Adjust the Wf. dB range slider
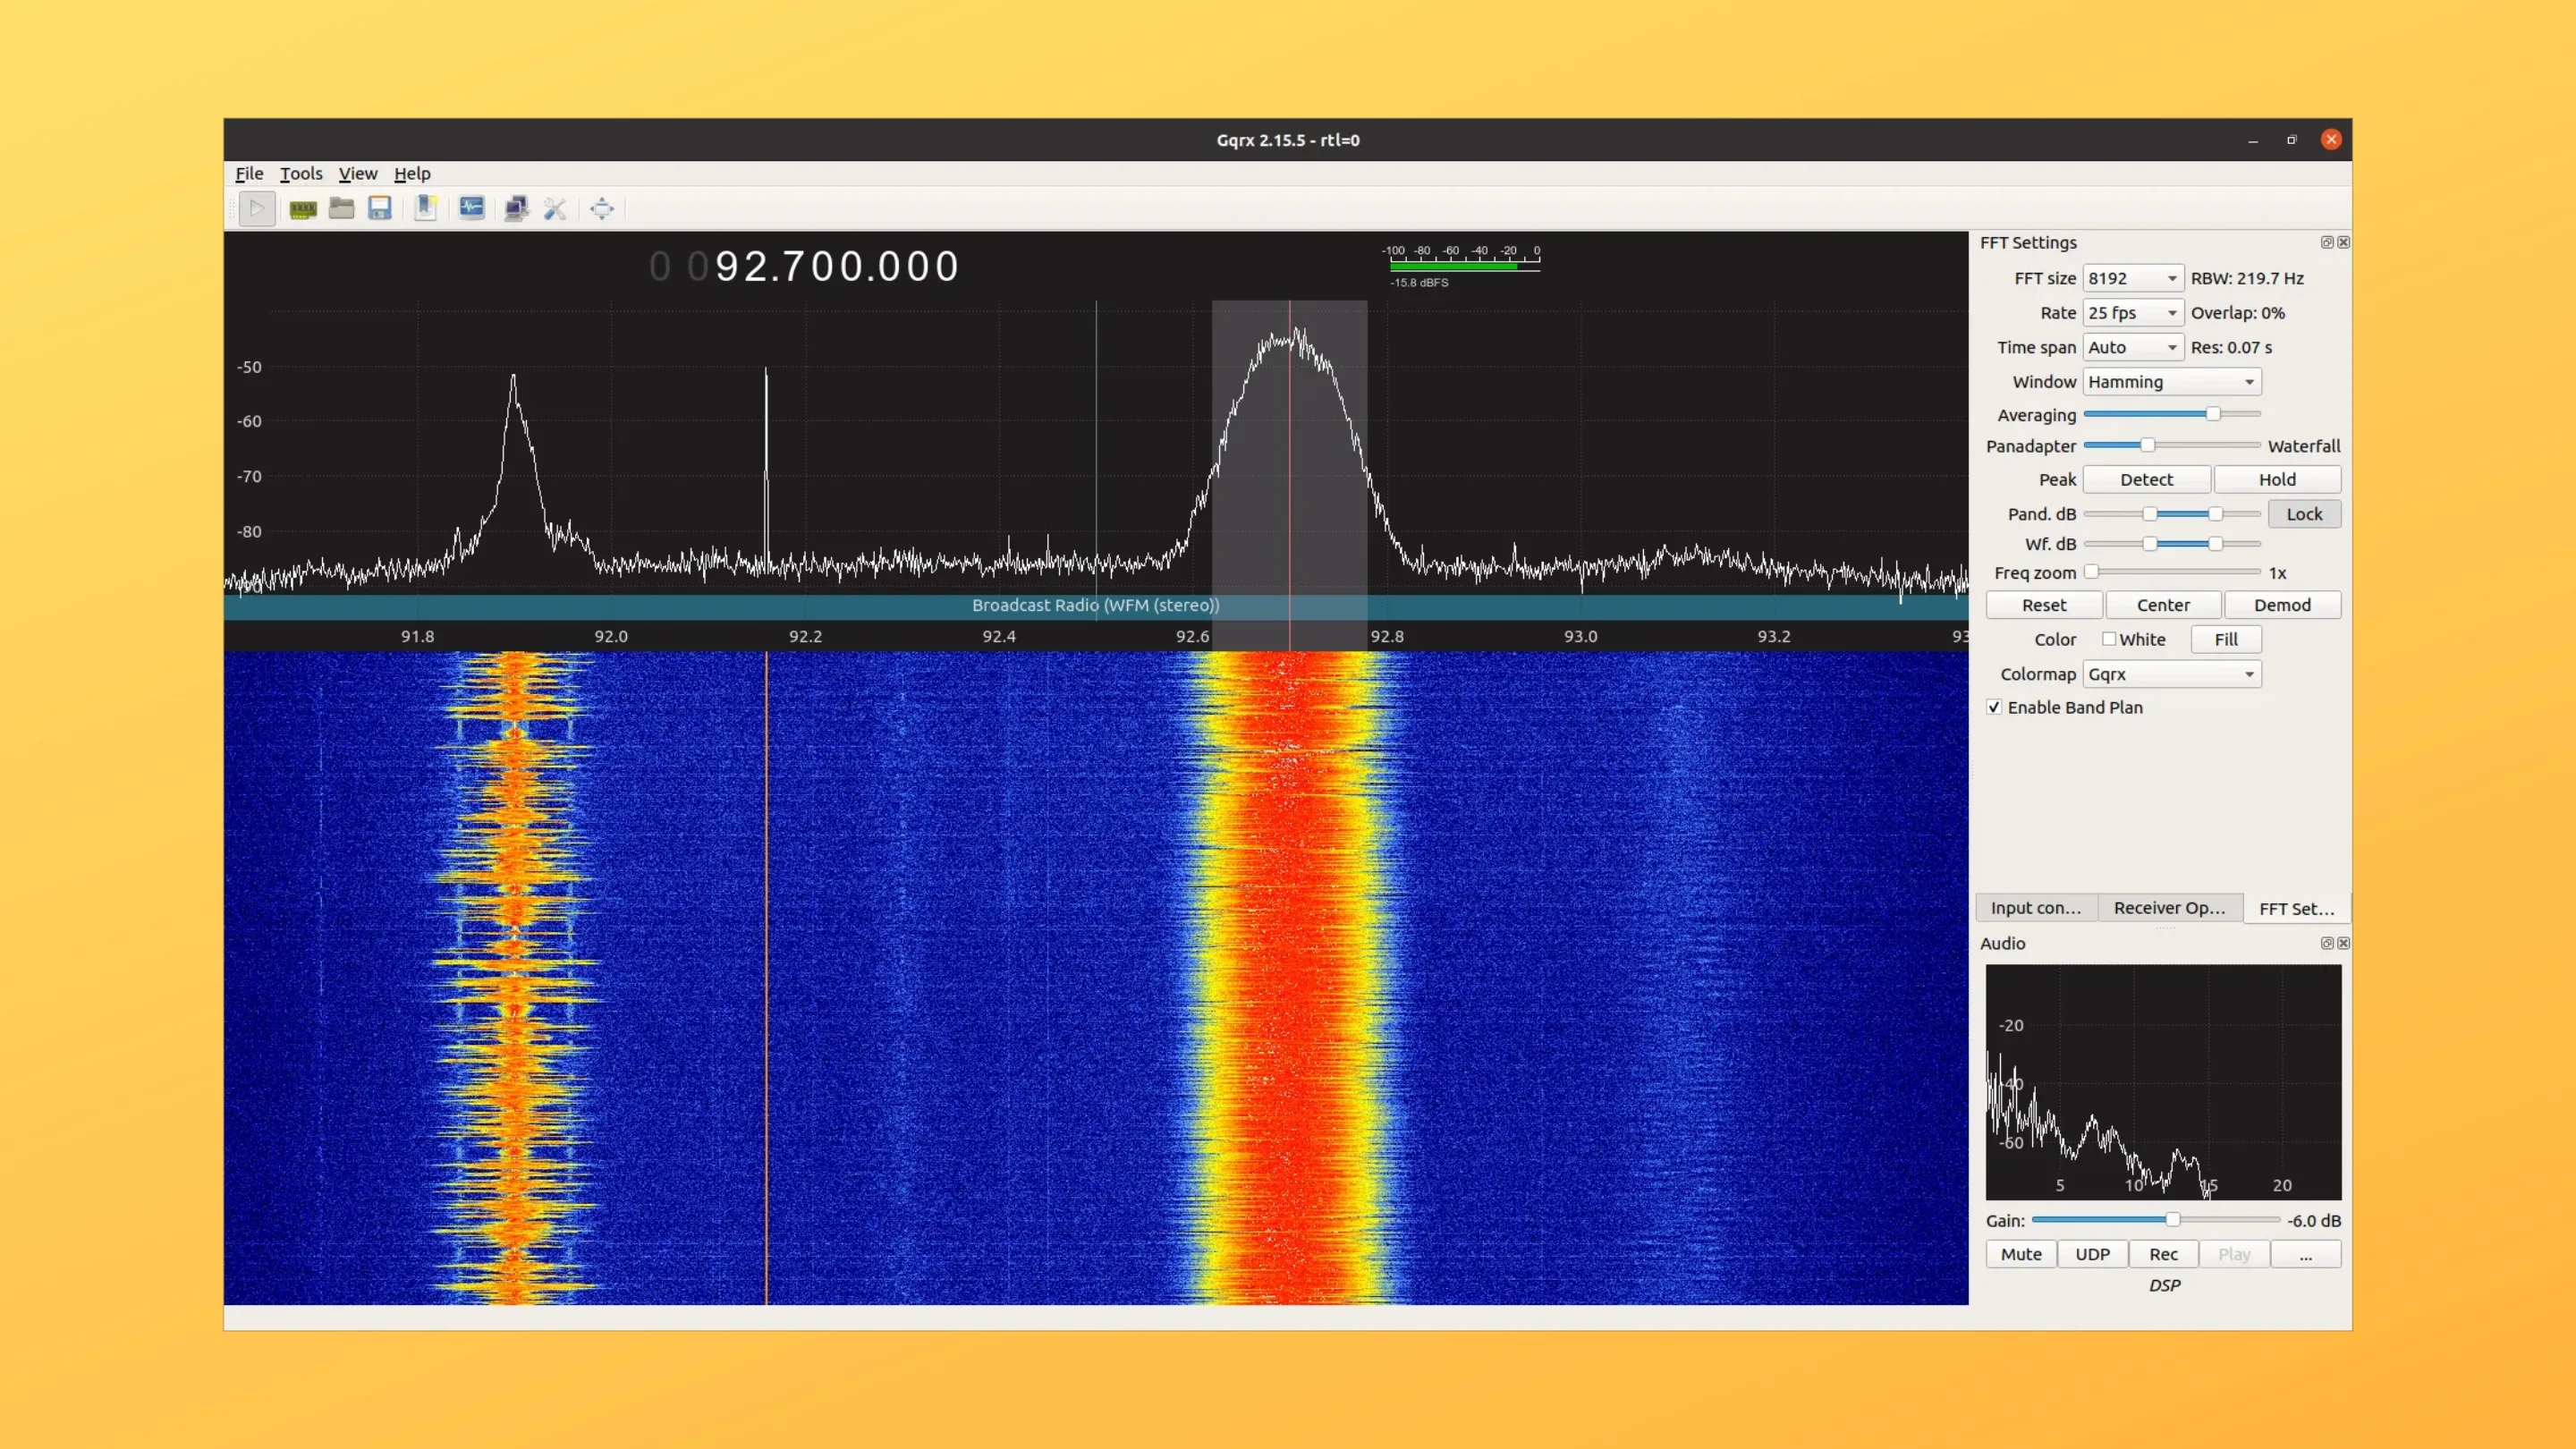Image resolution: width=2576 pixels, height=1449 pixels. click(2171, 544)
